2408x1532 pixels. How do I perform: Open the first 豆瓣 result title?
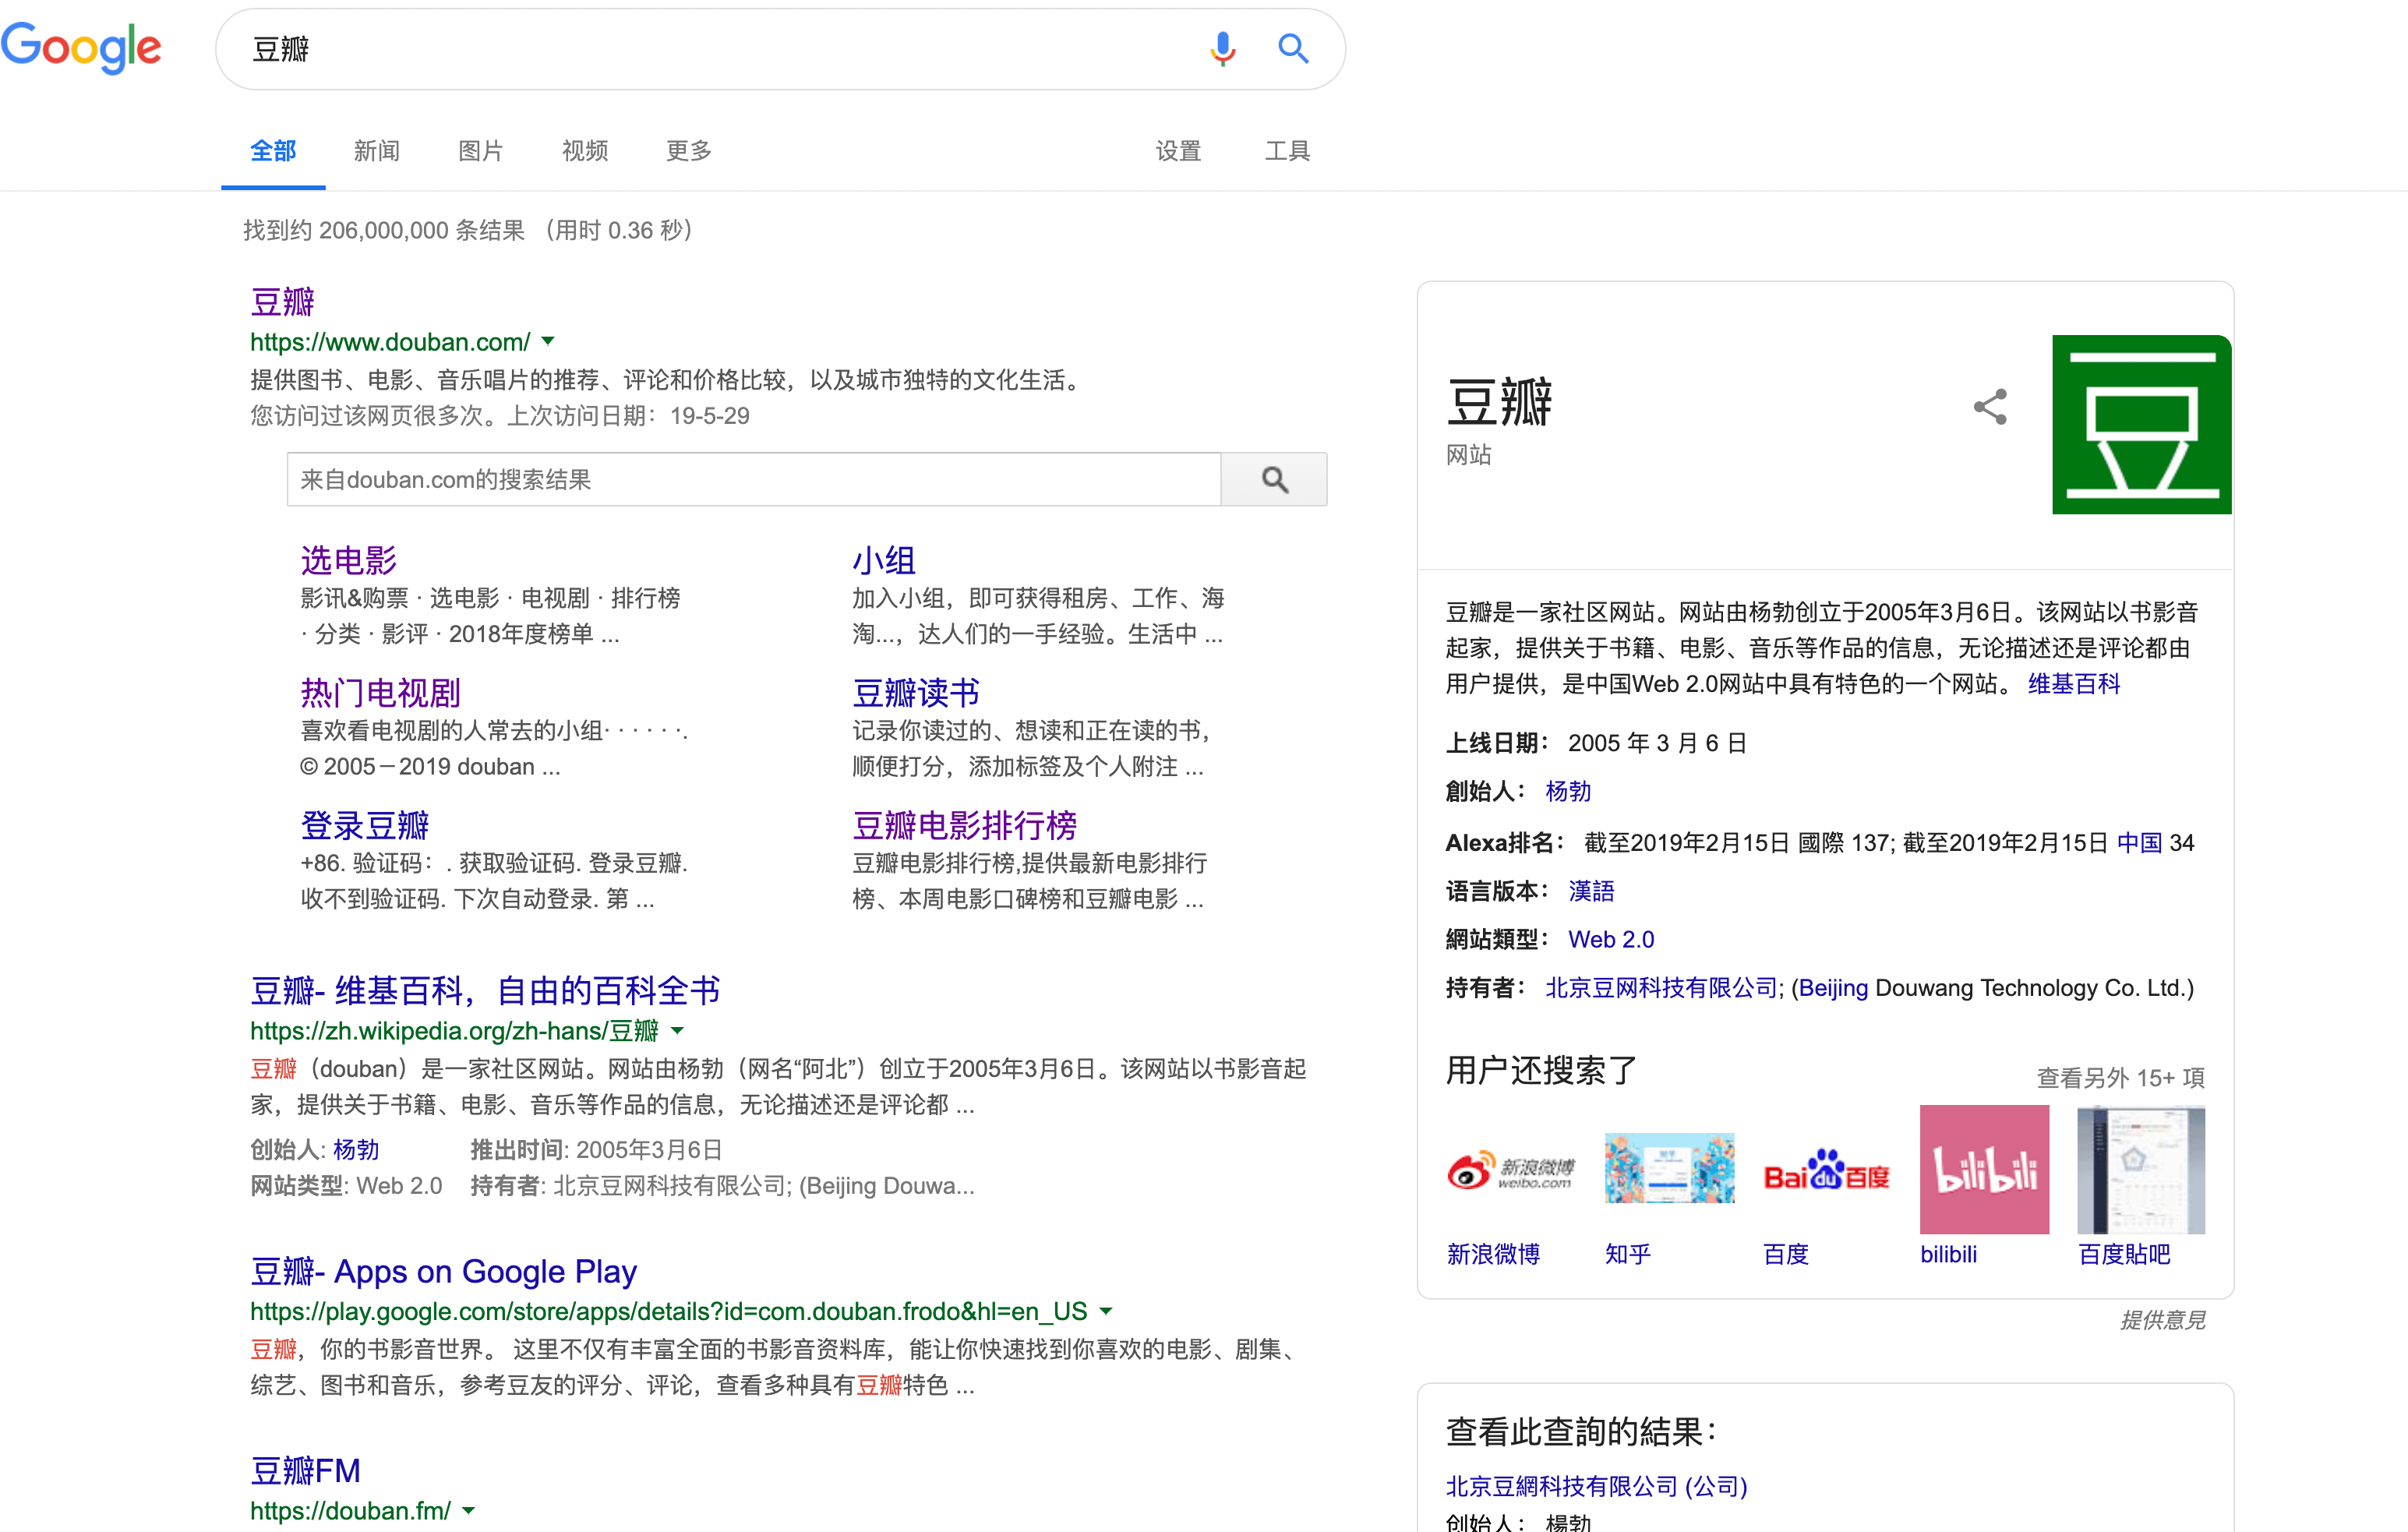coord(283,301)
